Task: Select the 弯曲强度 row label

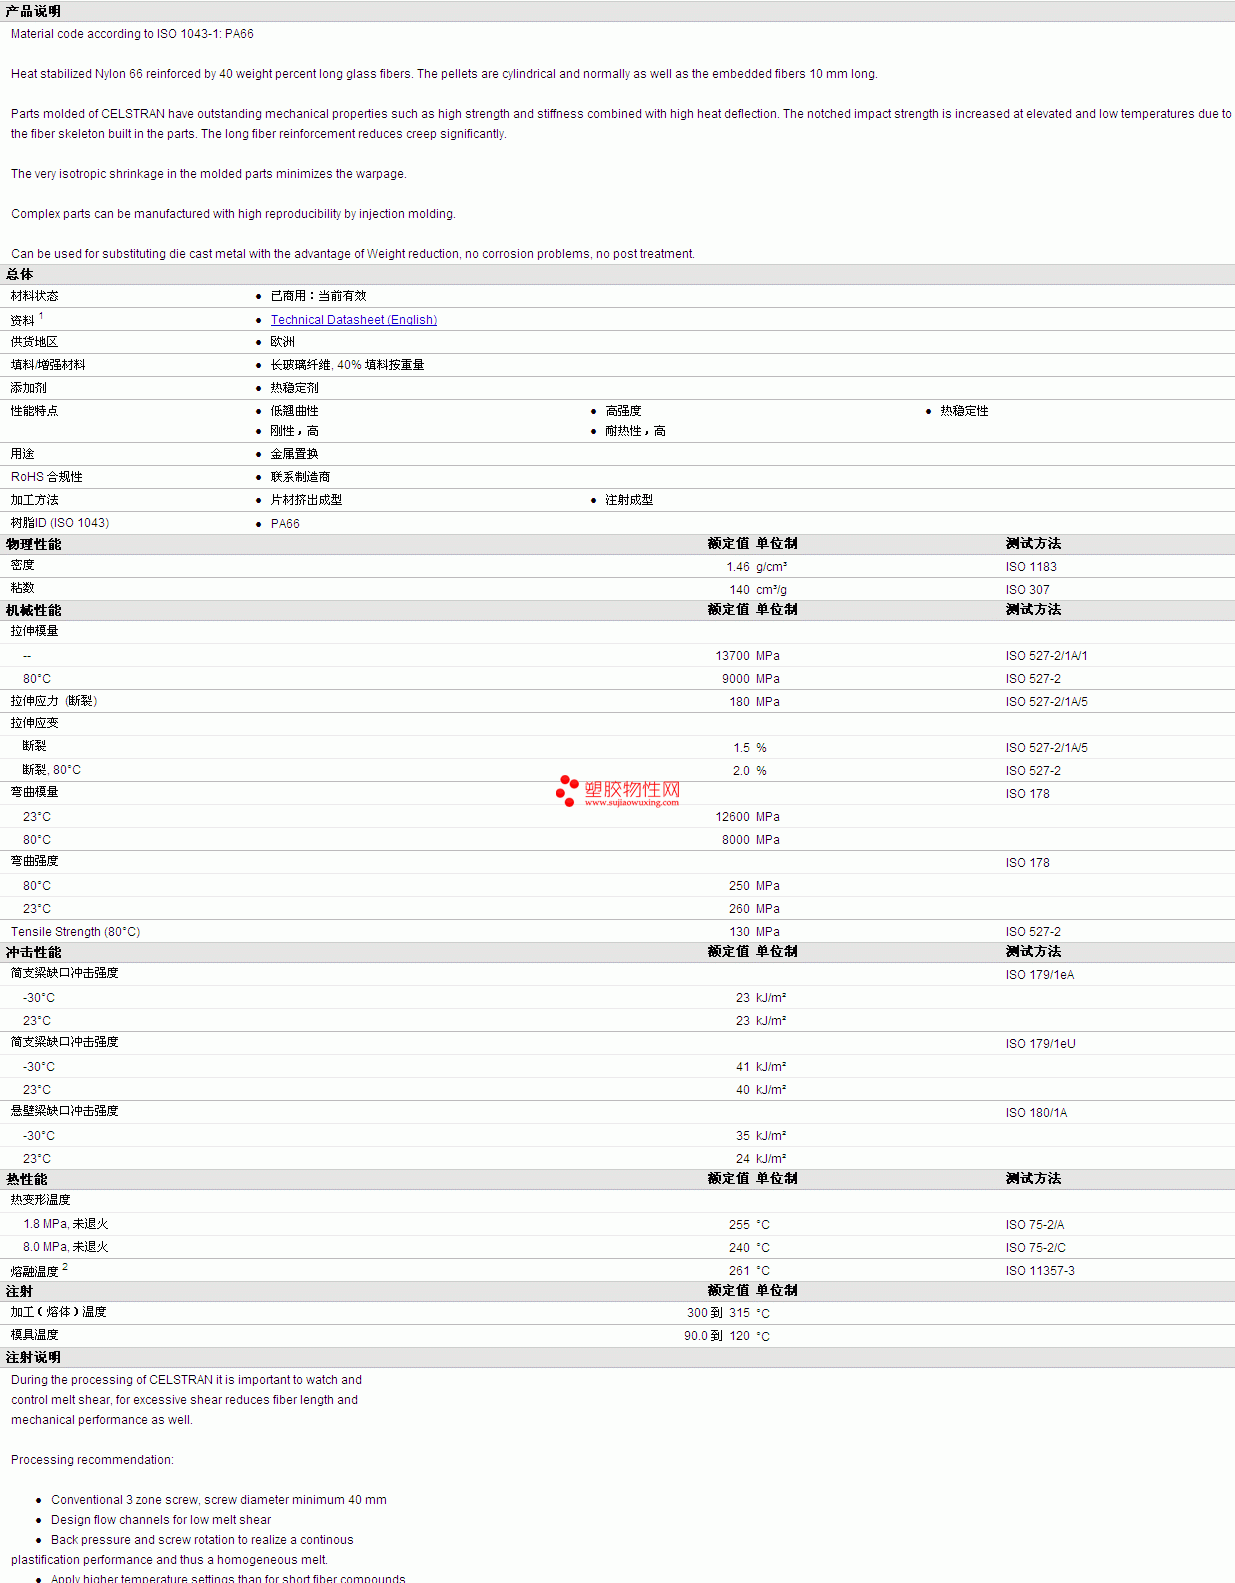Action: click(35, 861)
